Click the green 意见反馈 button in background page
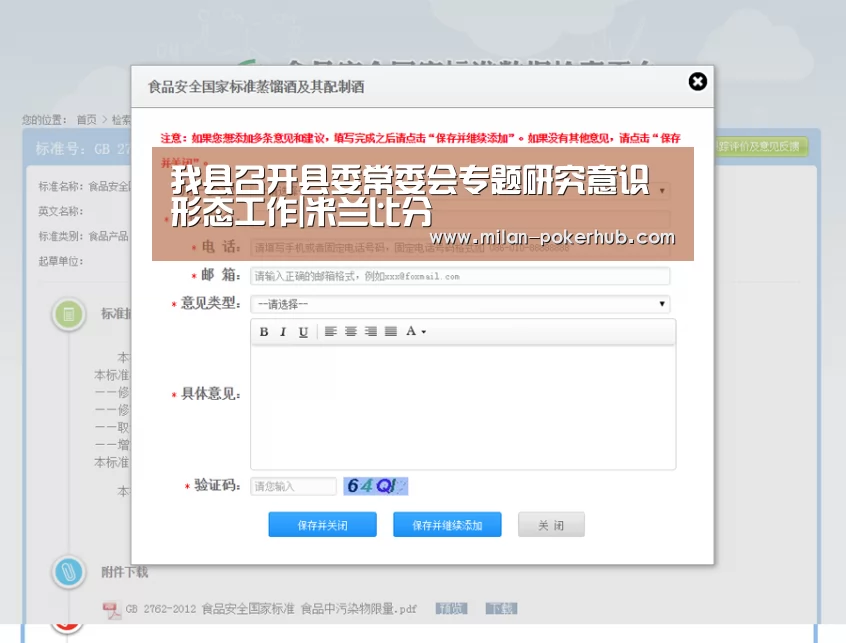 tap(760, 146)
